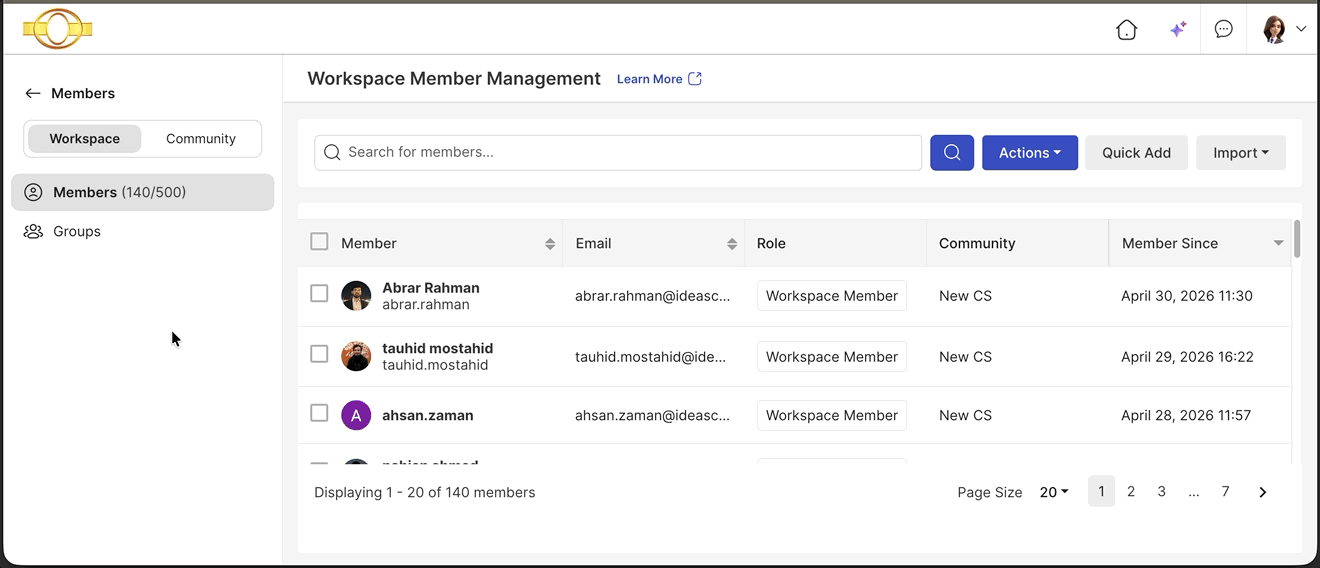Open ahsan.zaman's Workspace Member role selector

pos(832,415)
